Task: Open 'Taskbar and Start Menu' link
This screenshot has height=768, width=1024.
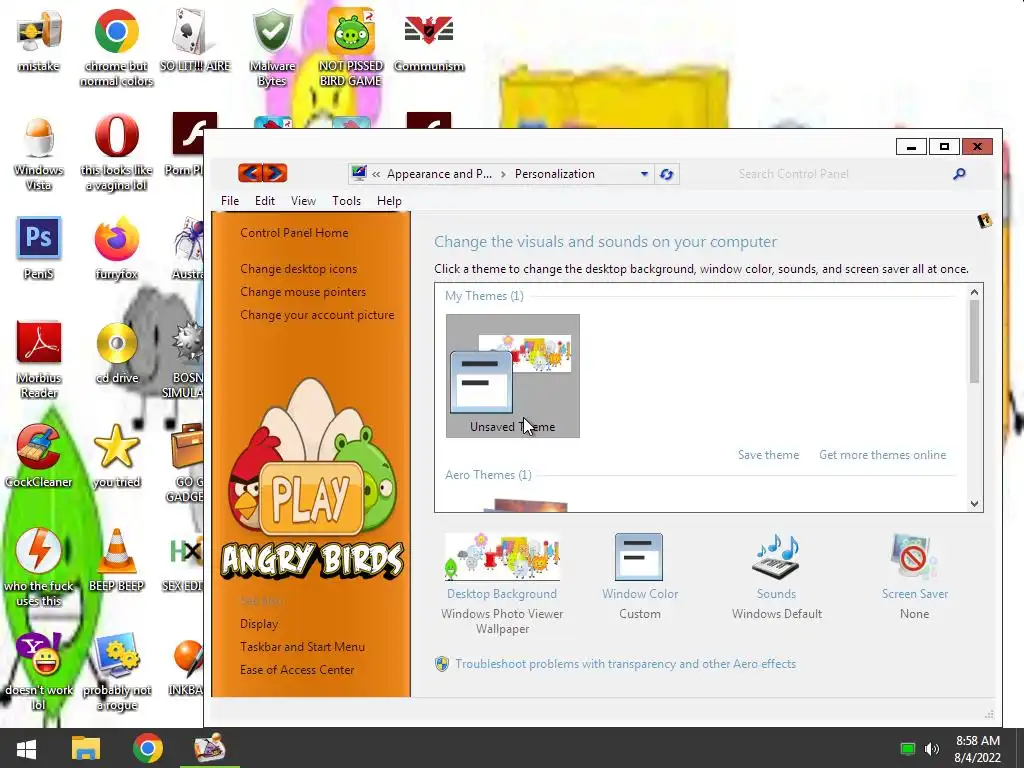Action: (302, 647)
